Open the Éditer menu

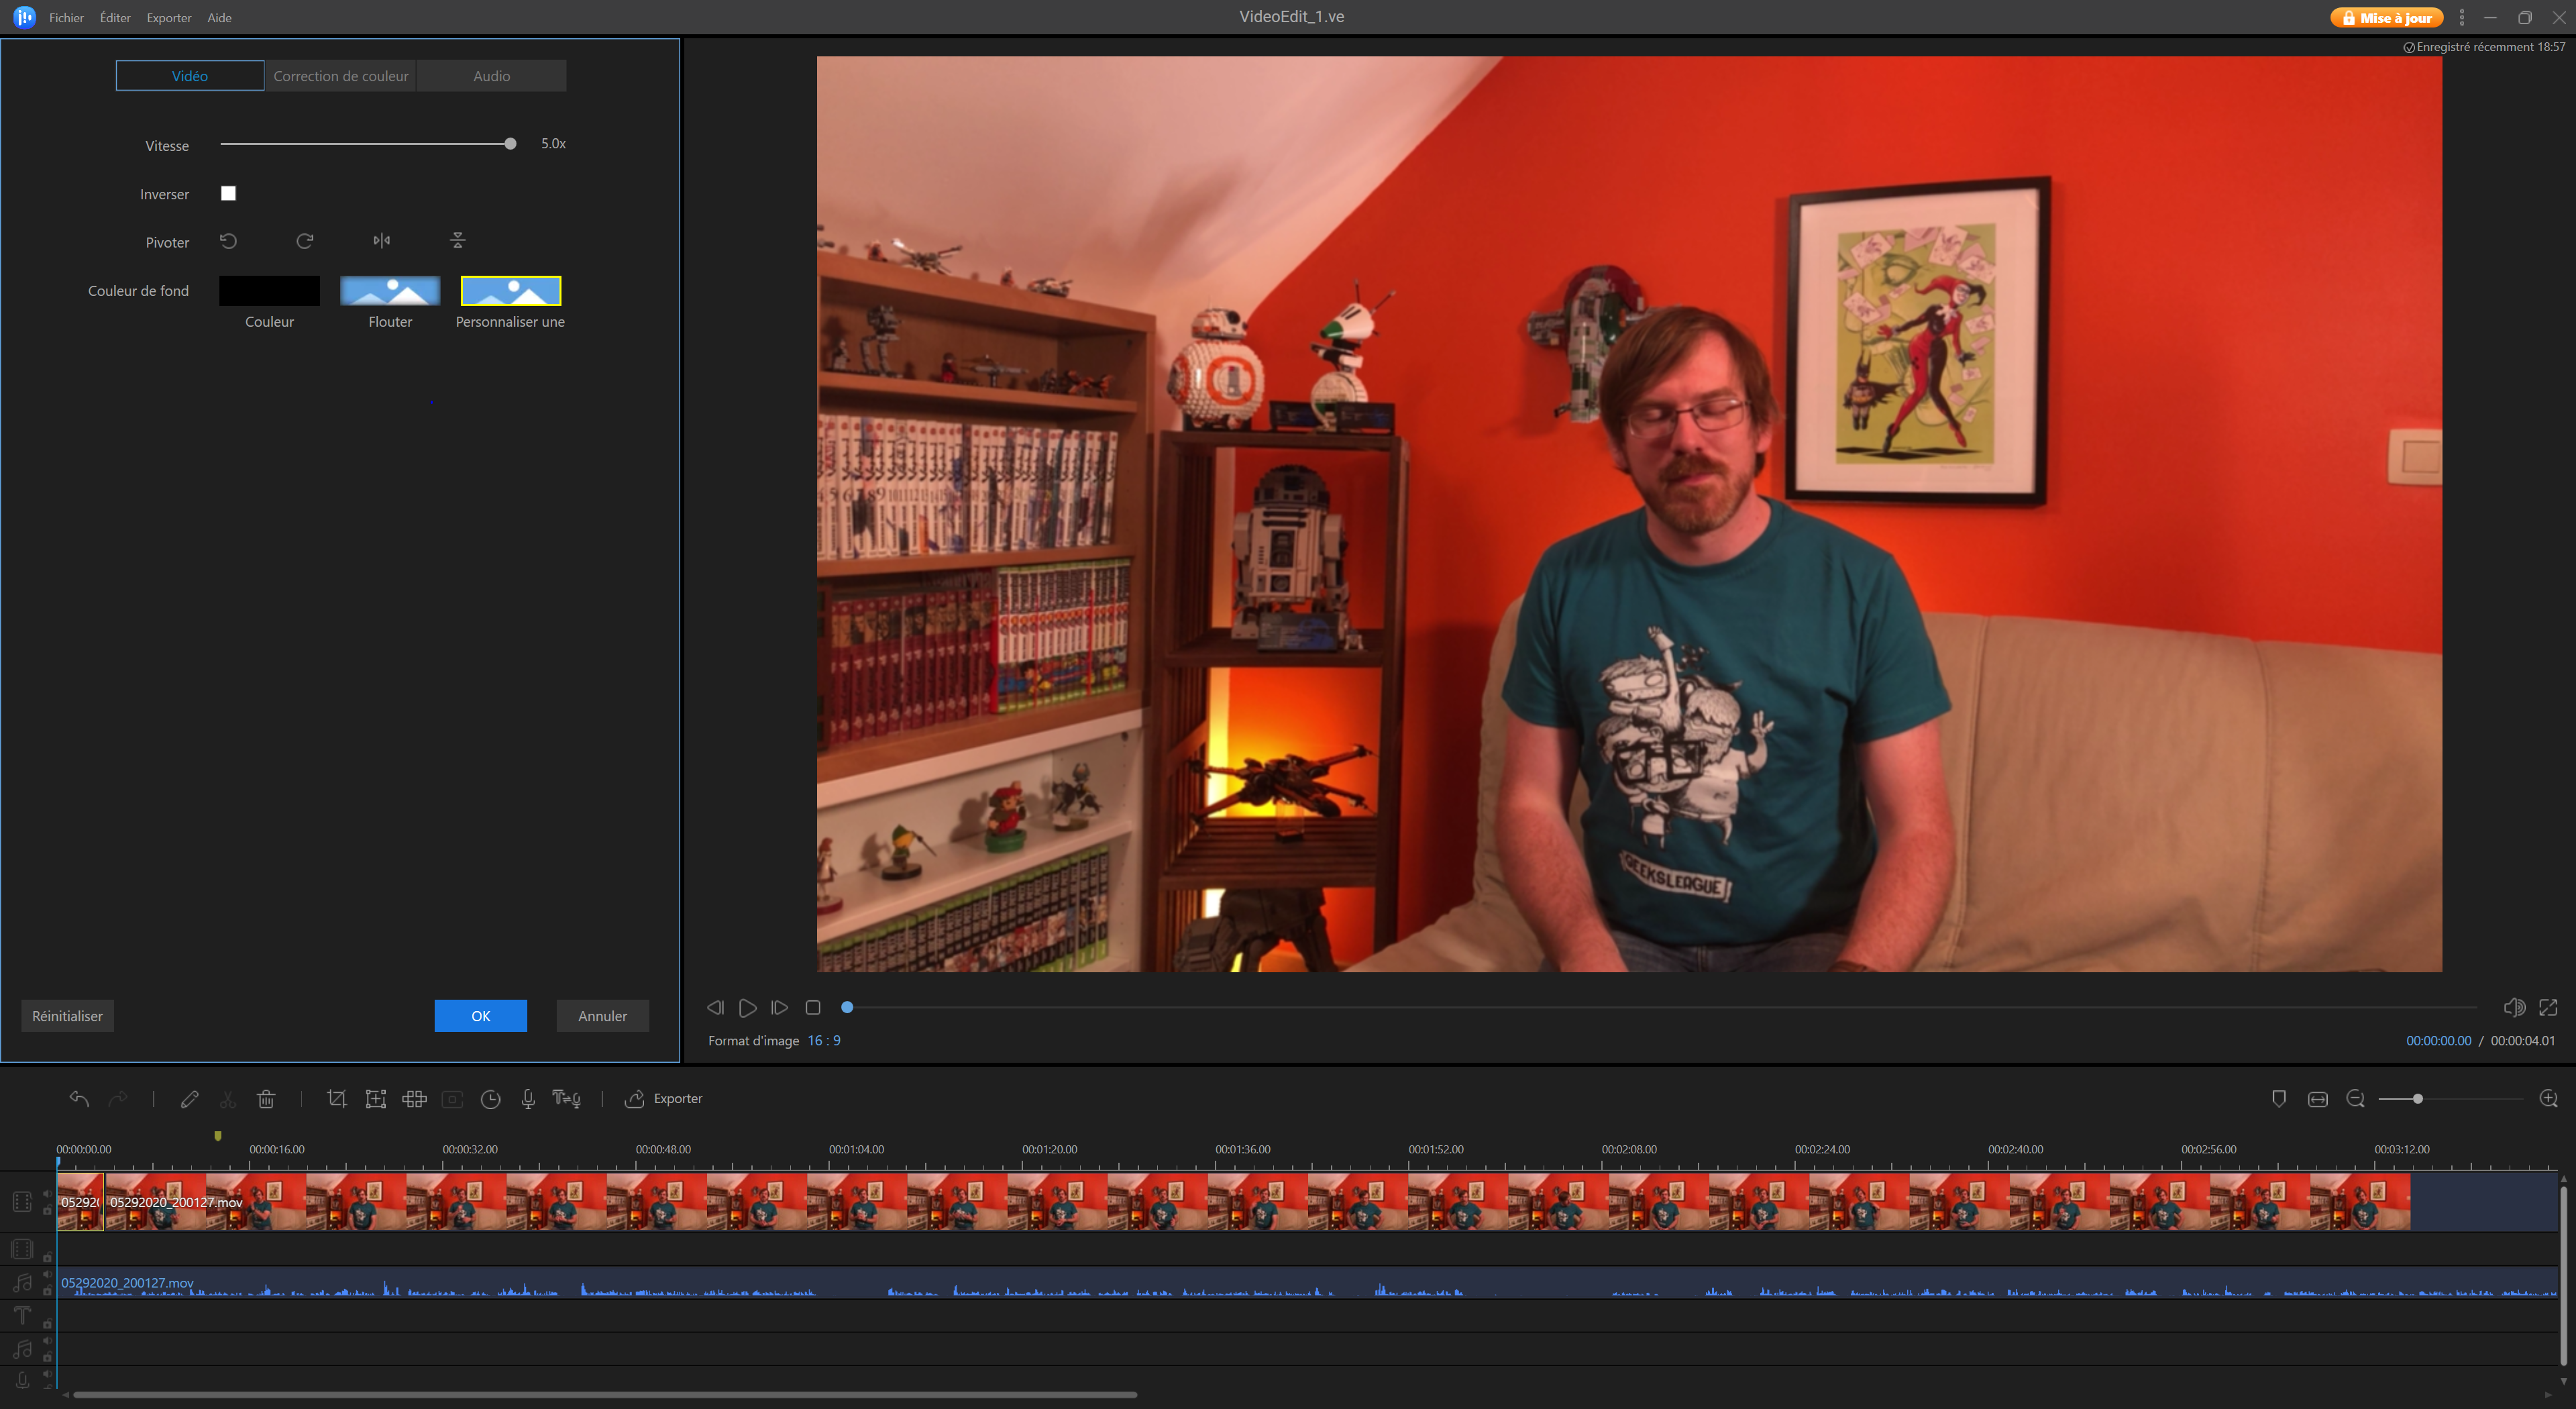coord(115,17)
